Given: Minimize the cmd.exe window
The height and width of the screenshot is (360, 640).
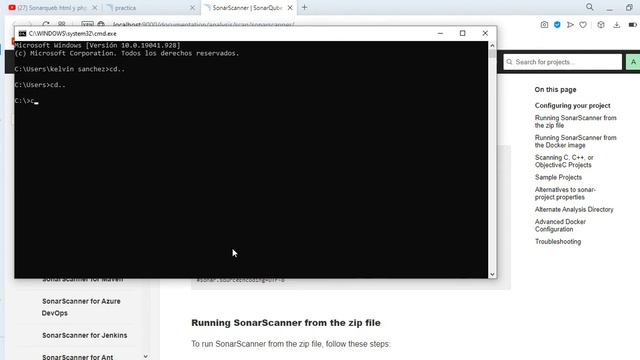Looking at the screenshot, I should coord(440,33).
